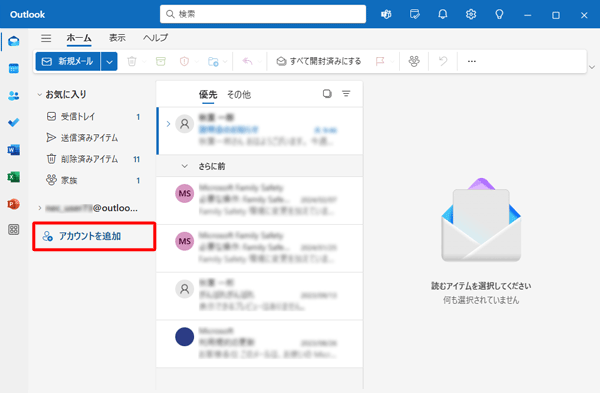Click the select-all messages icon
Viewport: 600px width, 393px height.
pyautogui.click(x=327, y=94)
